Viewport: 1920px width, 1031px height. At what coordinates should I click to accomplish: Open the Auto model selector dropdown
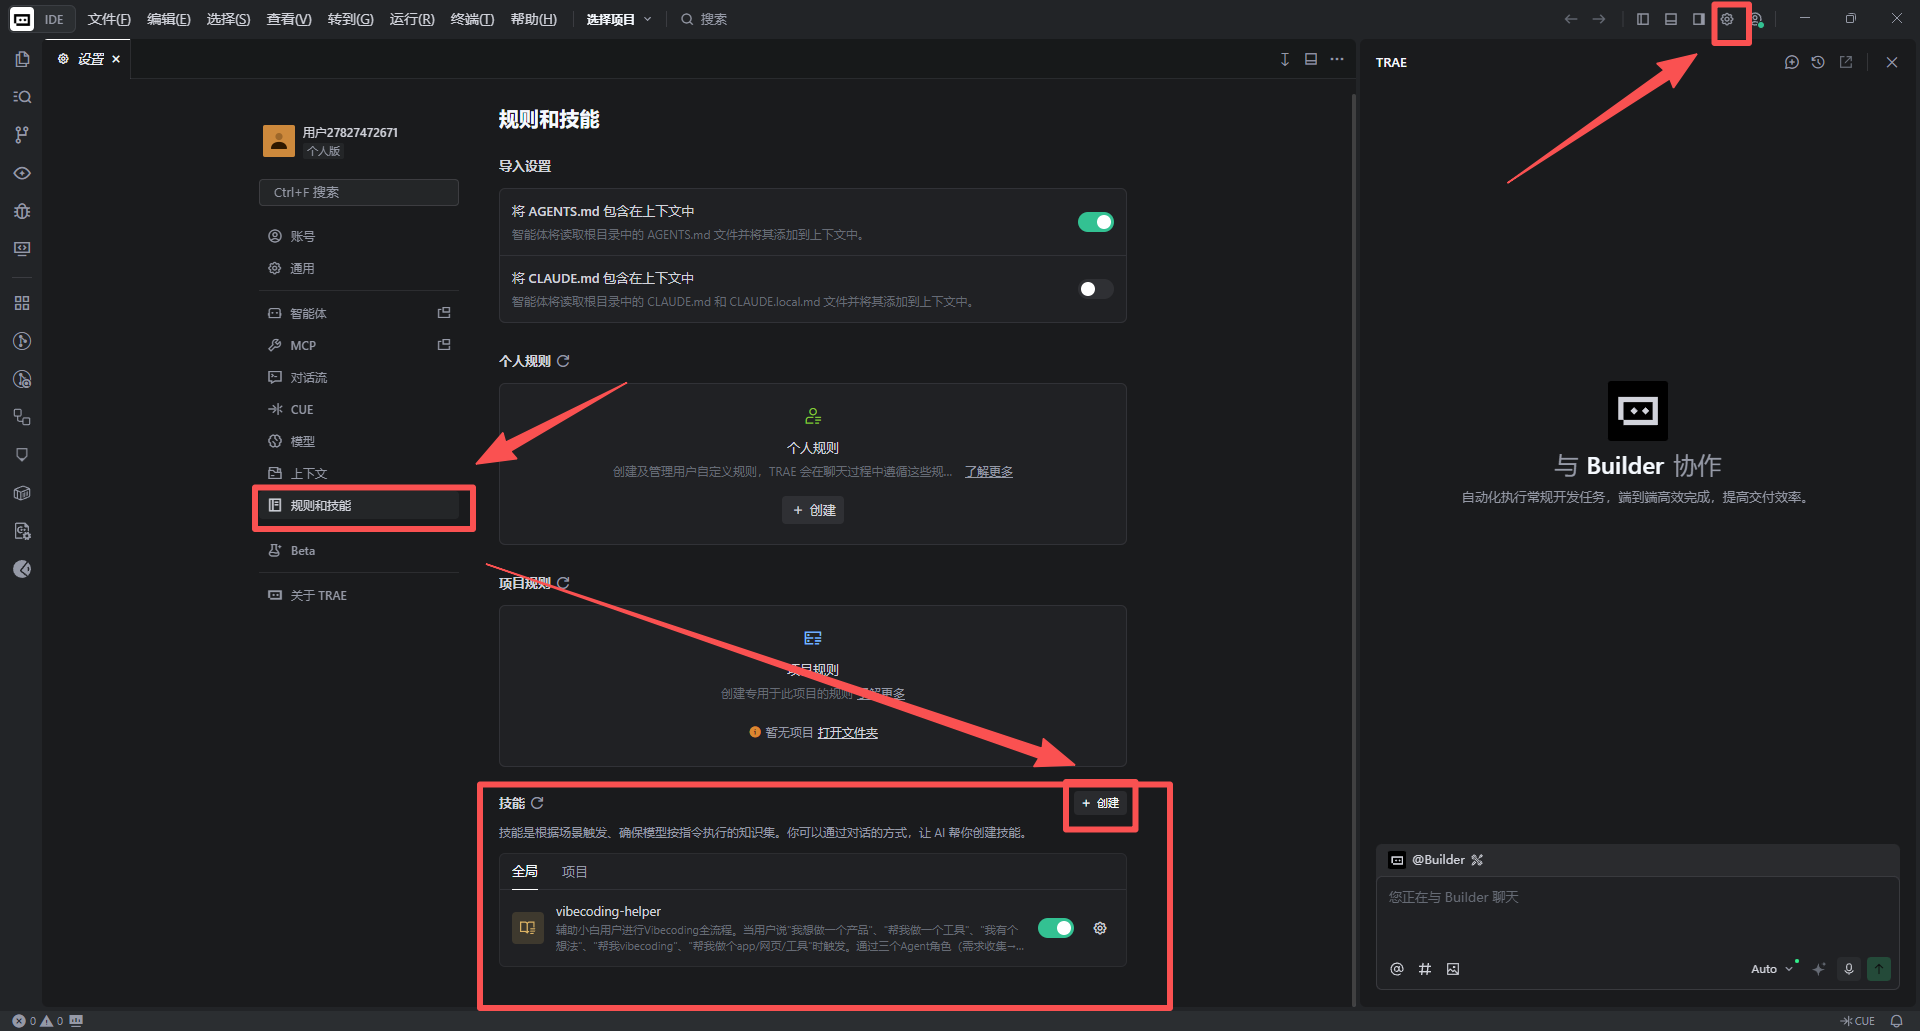pyautogui.click(x=1771, y=969)
